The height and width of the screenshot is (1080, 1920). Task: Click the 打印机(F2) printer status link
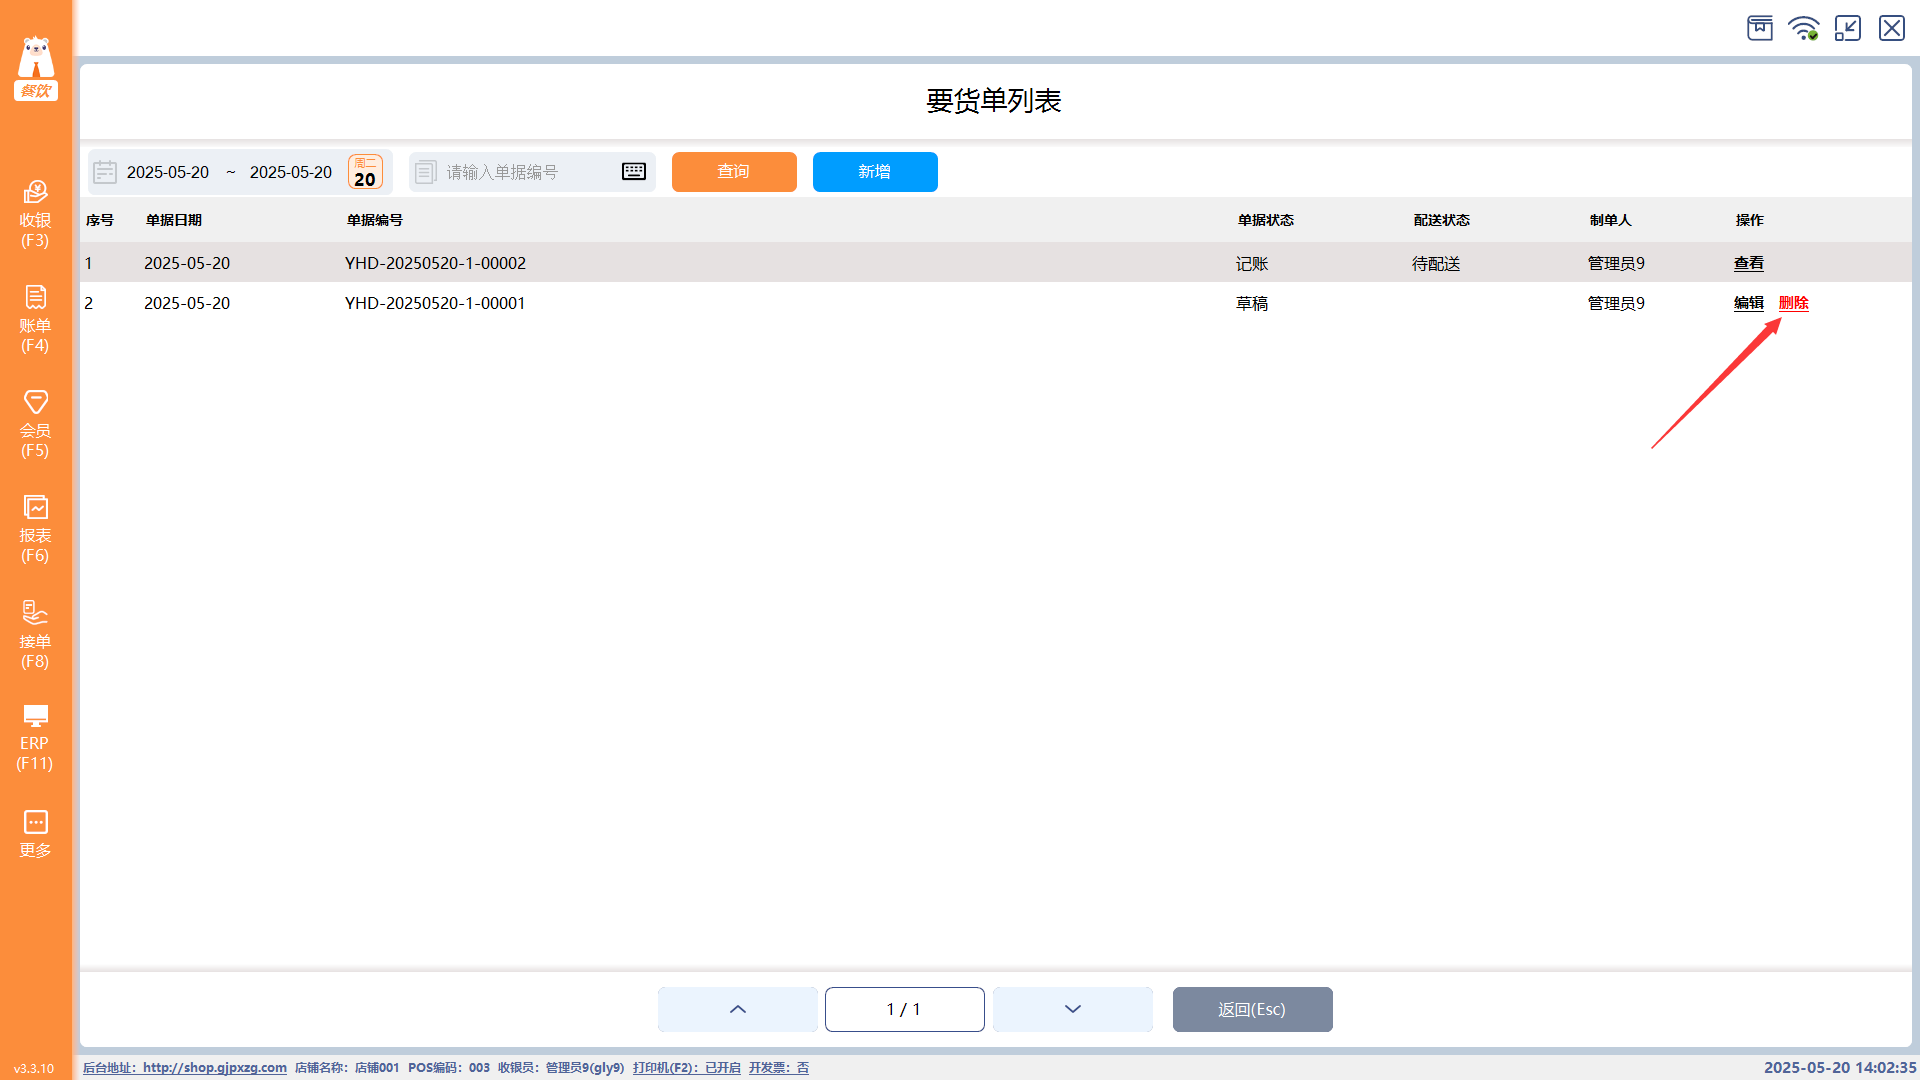686,1068
